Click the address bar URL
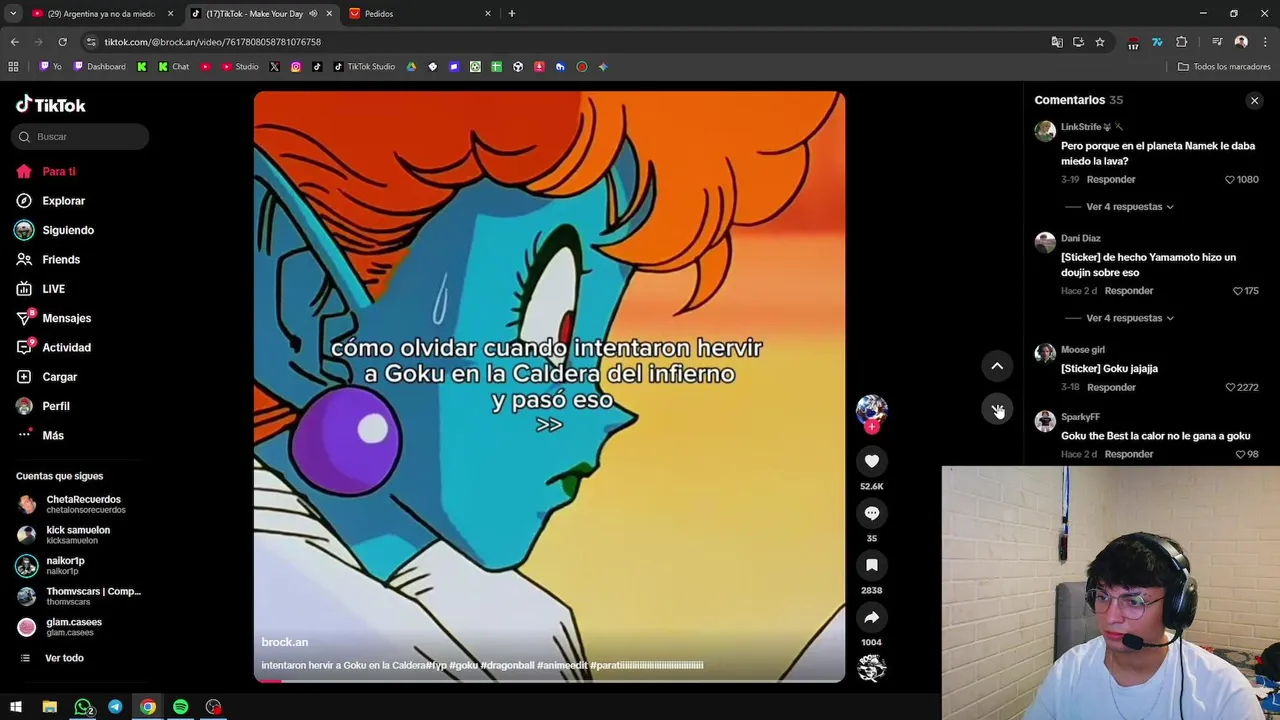 point(212,42)
